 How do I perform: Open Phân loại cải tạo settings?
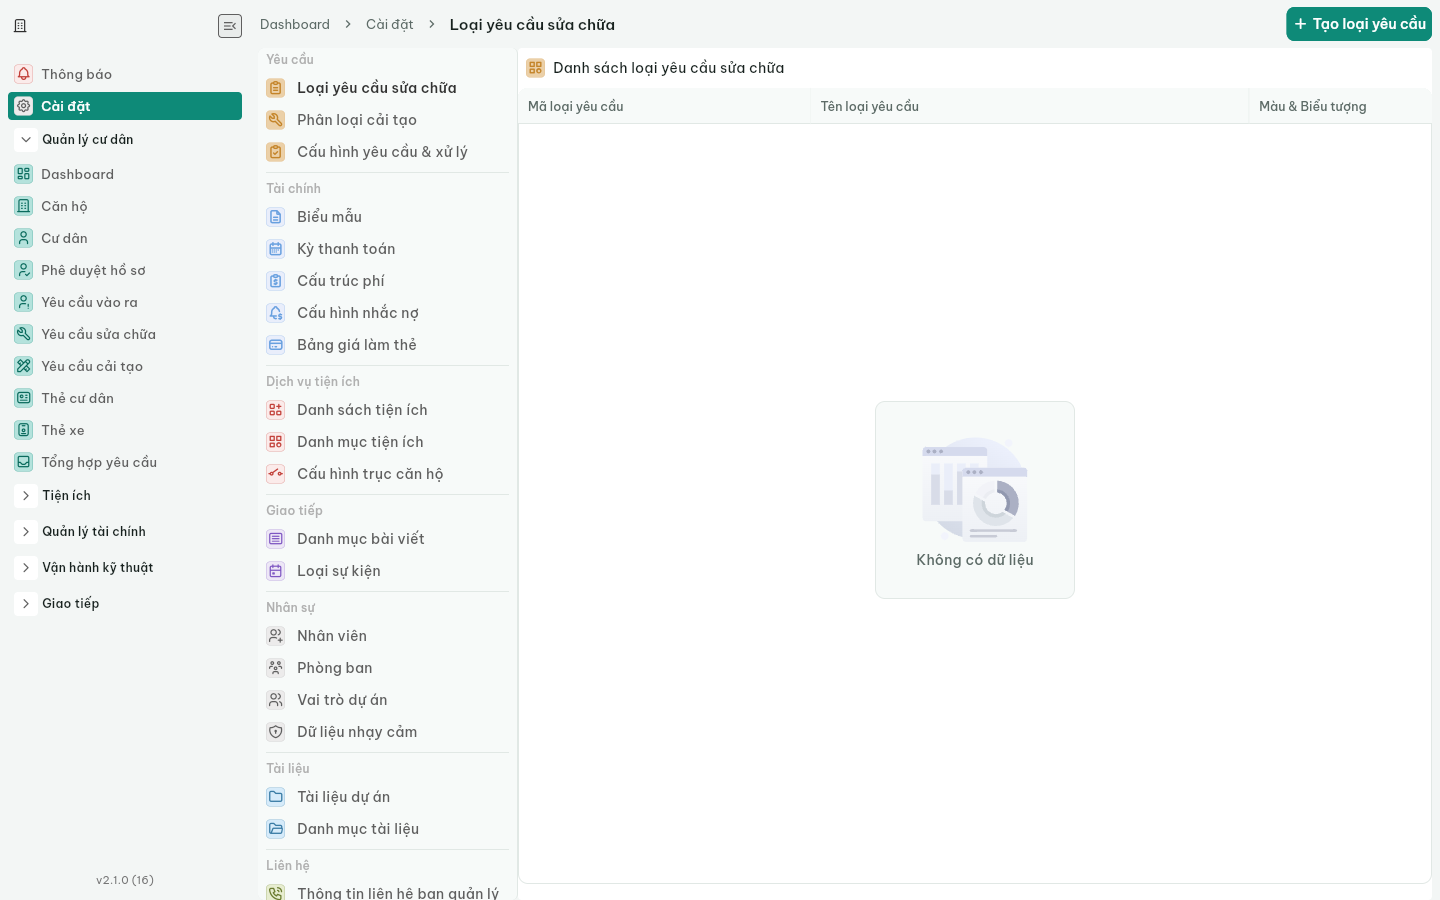click(x=387, y=120)
